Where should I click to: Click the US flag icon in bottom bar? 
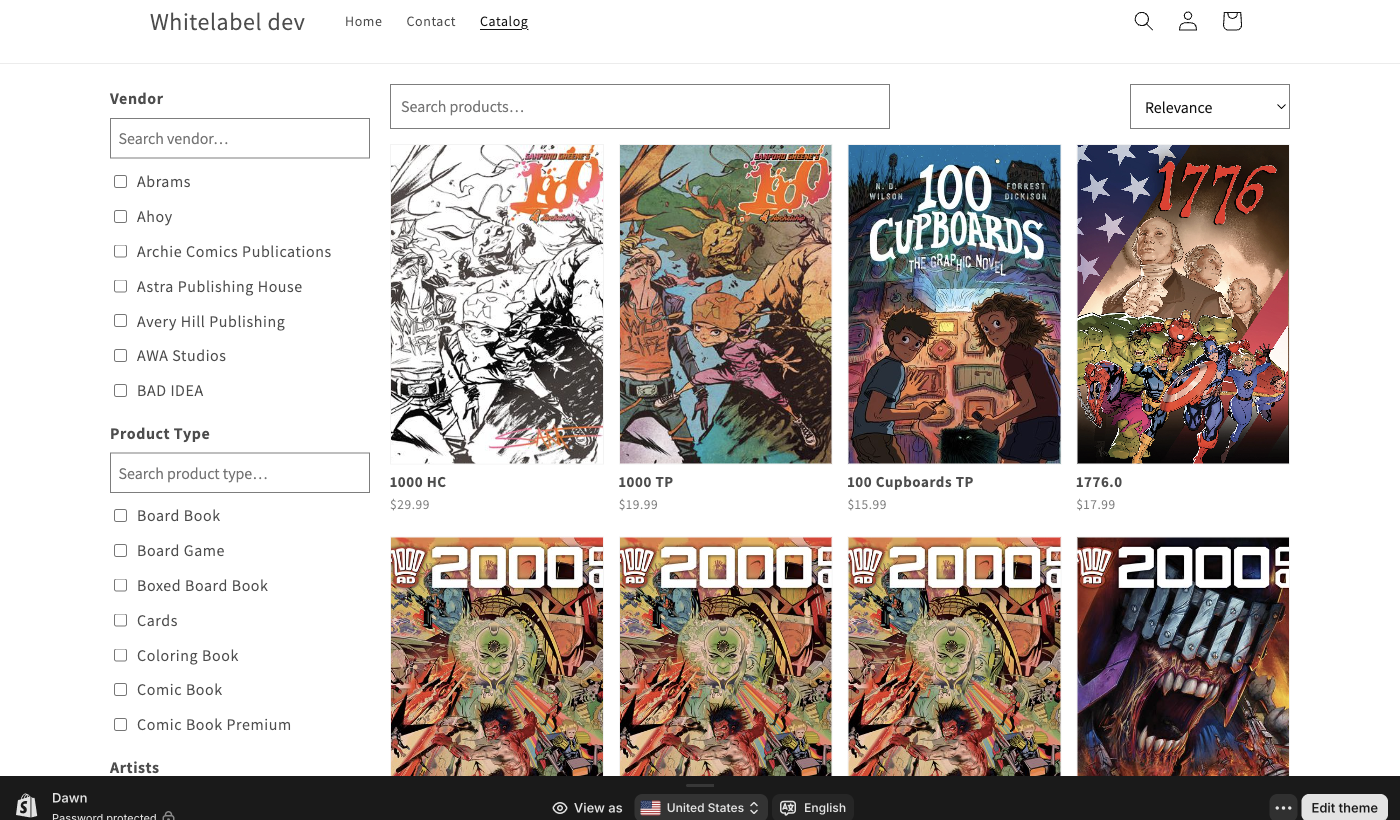(x=650, y=808)
